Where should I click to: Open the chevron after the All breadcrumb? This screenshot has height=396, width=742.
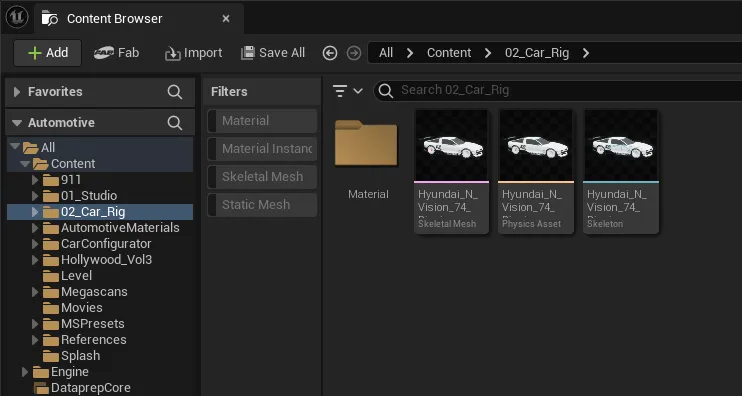(410, 53)
